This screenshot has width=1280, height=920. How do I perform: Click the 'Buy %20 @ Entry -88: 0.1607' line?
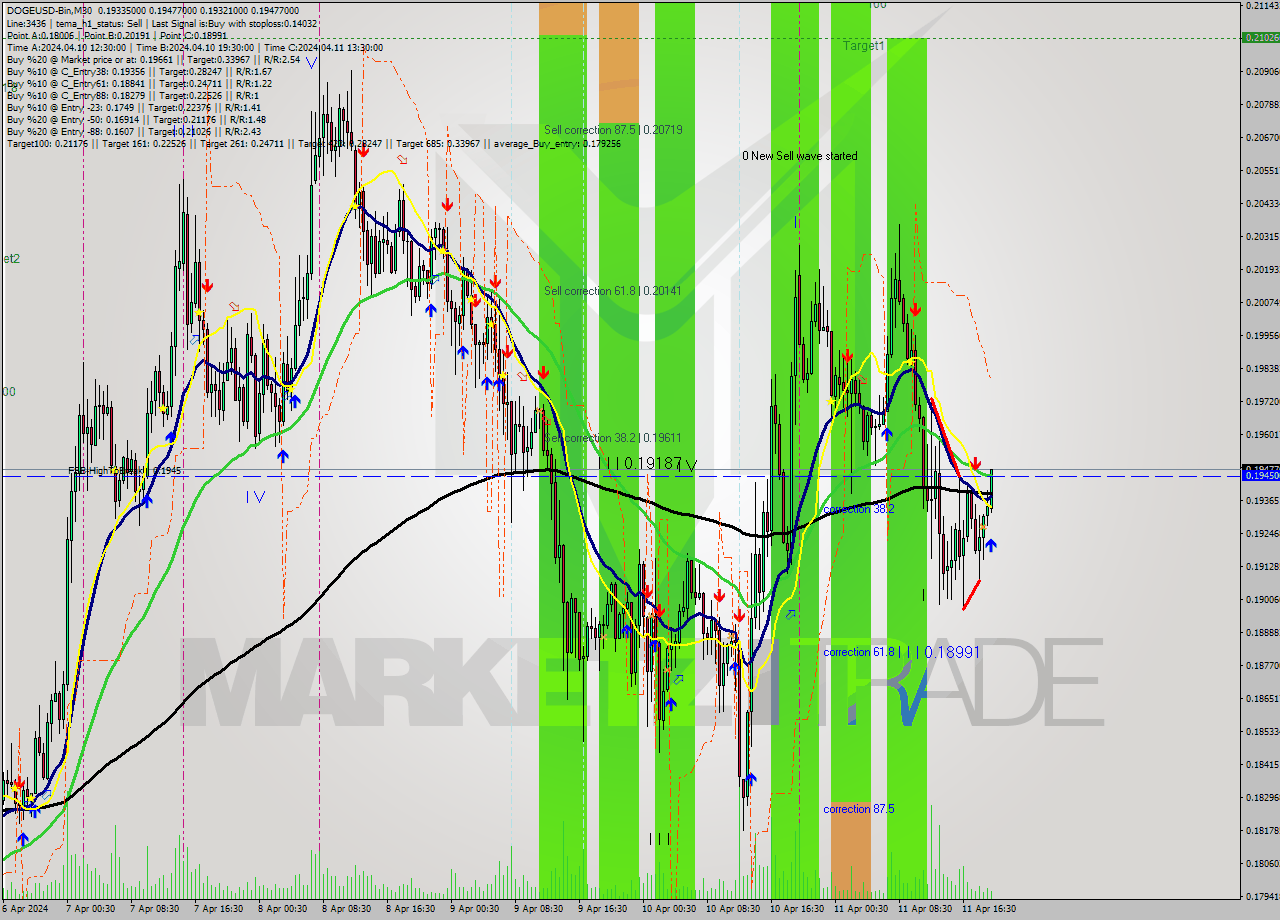click(x=134, y=131)
